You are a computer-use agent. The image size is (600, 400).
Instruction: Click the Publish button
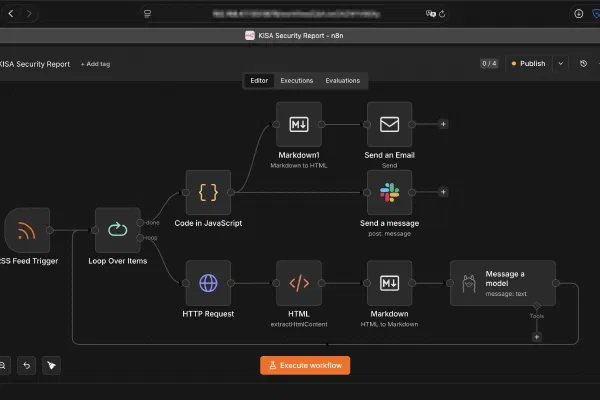tap(528, 64)
